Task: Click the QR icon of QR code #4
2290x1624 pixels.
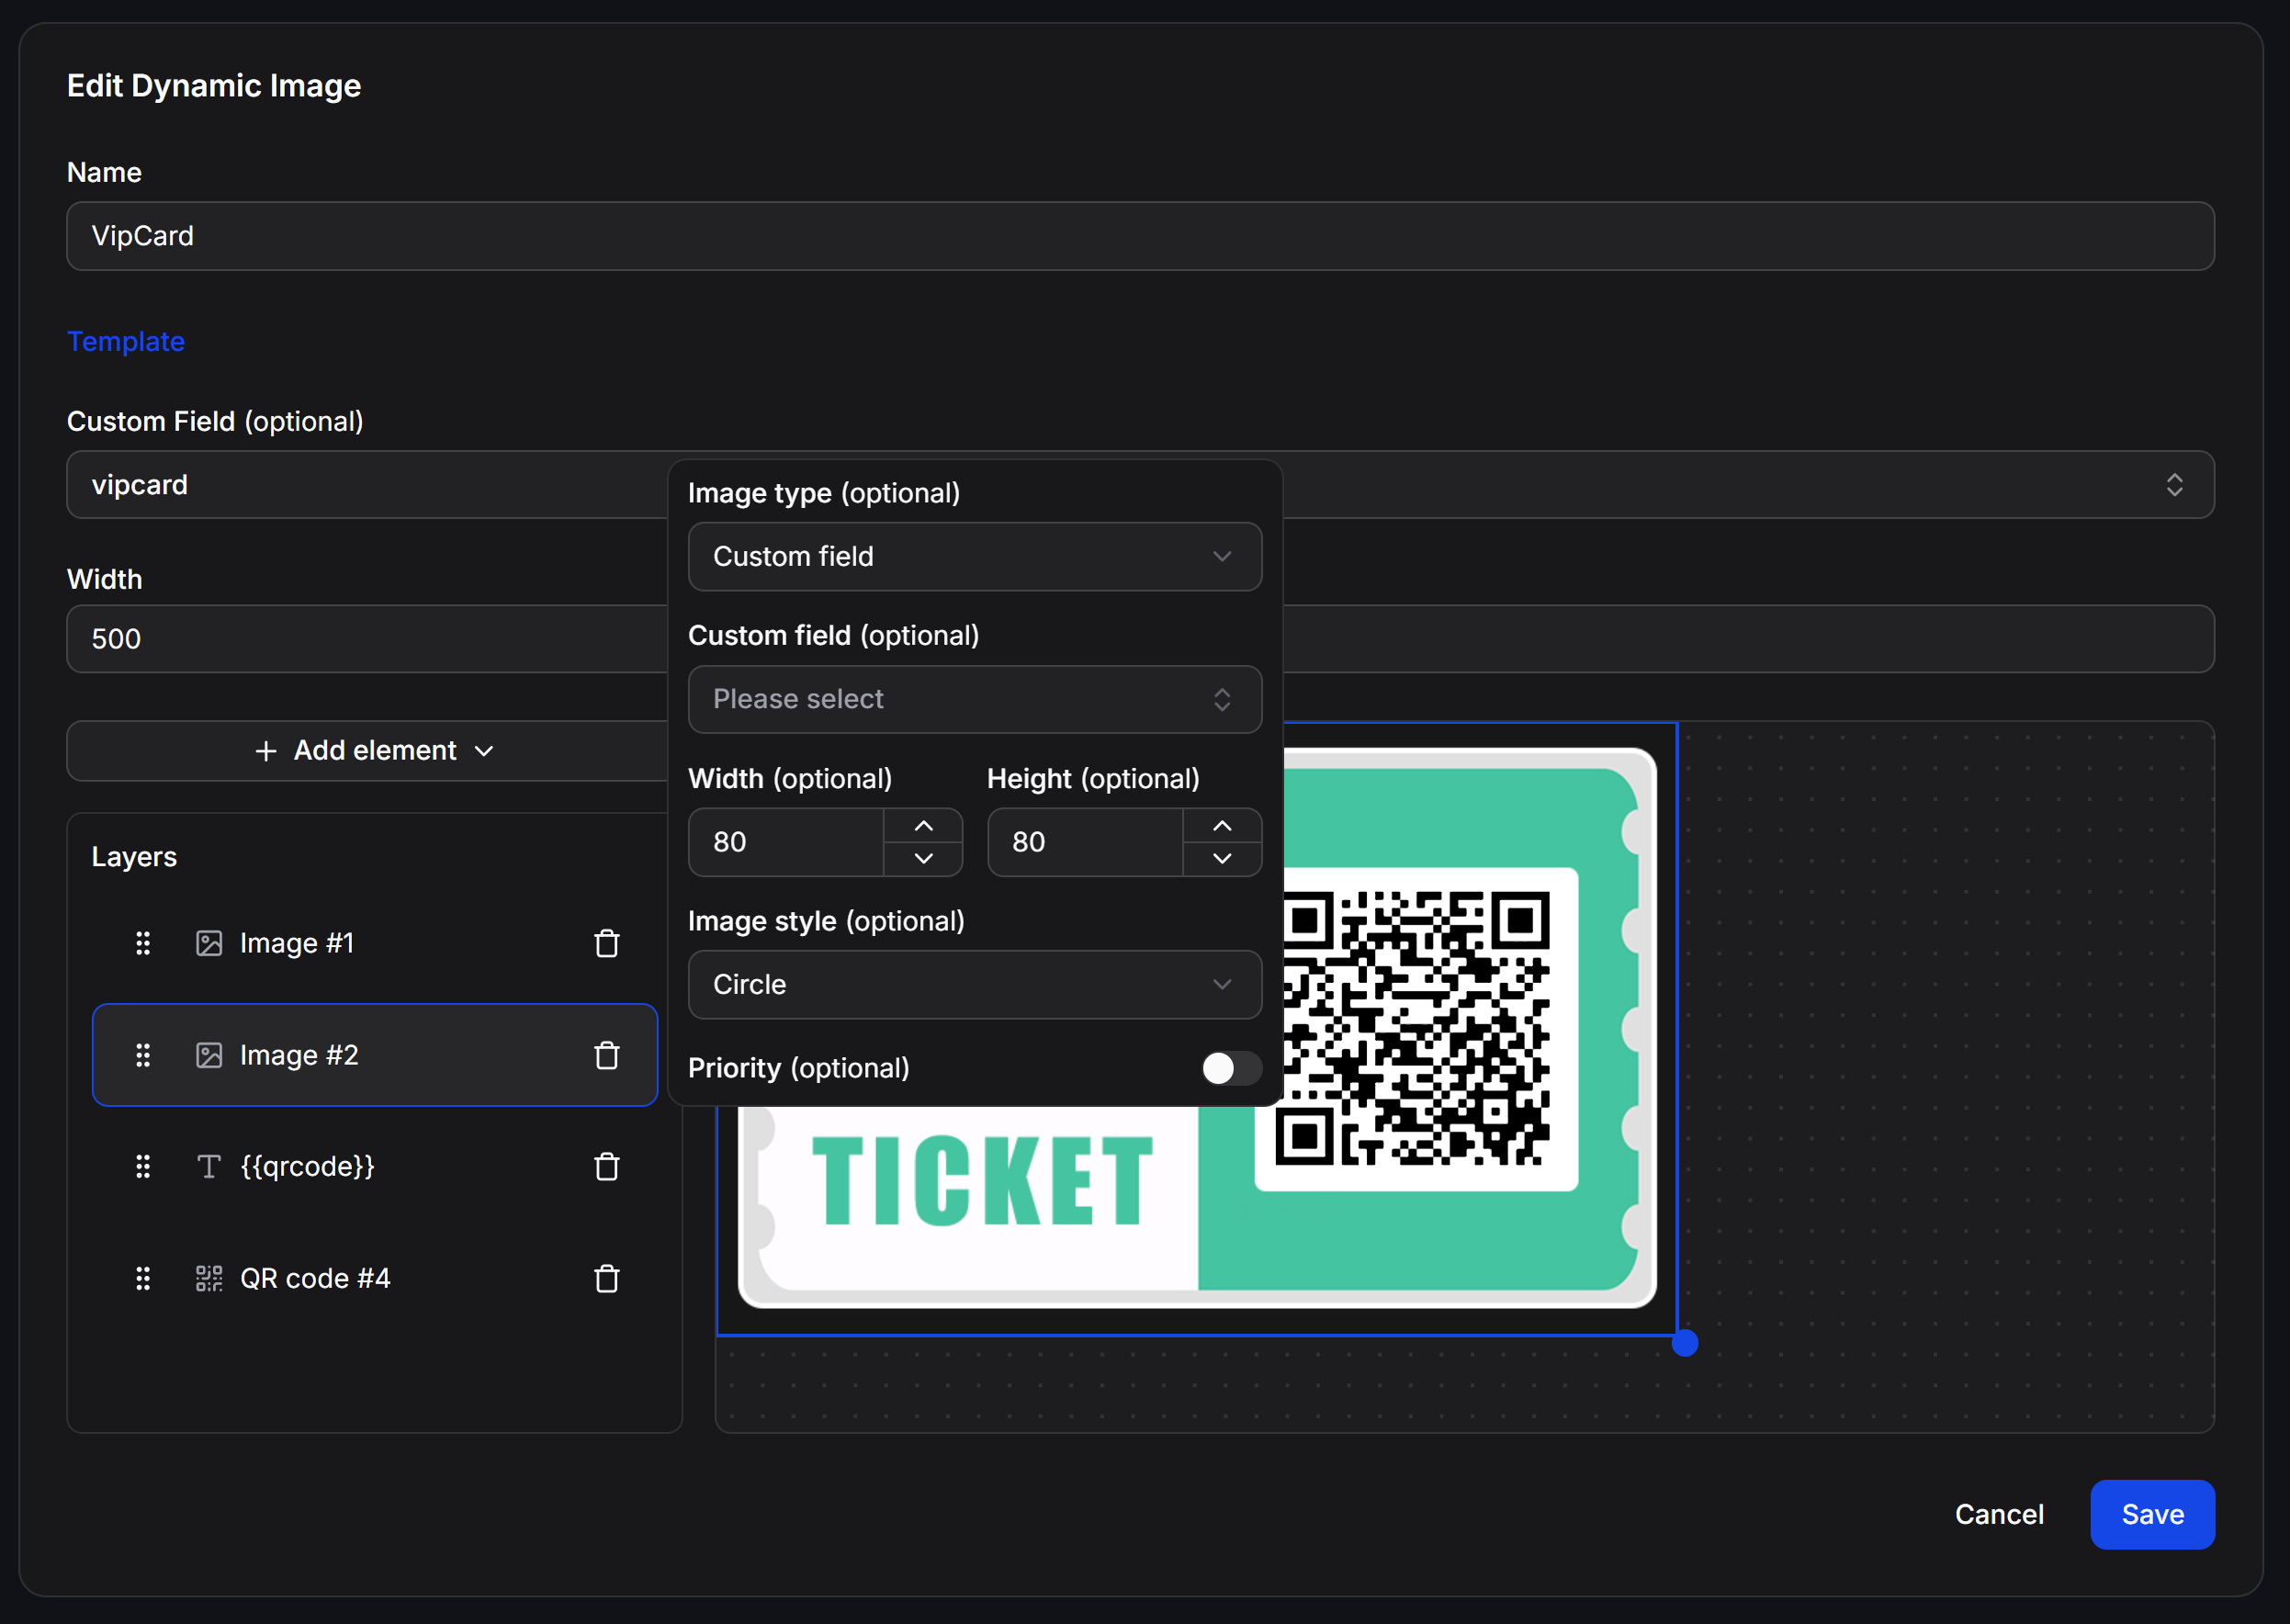Action: coord(209,1278)
